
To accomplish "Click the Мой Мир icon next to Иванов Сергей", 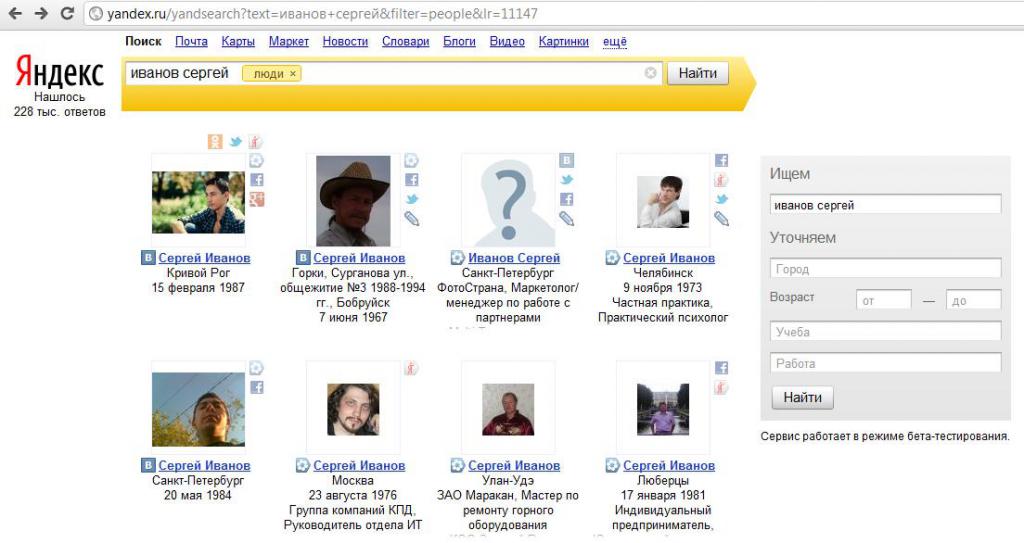I will pyautogui.click(x=458, y=257).
